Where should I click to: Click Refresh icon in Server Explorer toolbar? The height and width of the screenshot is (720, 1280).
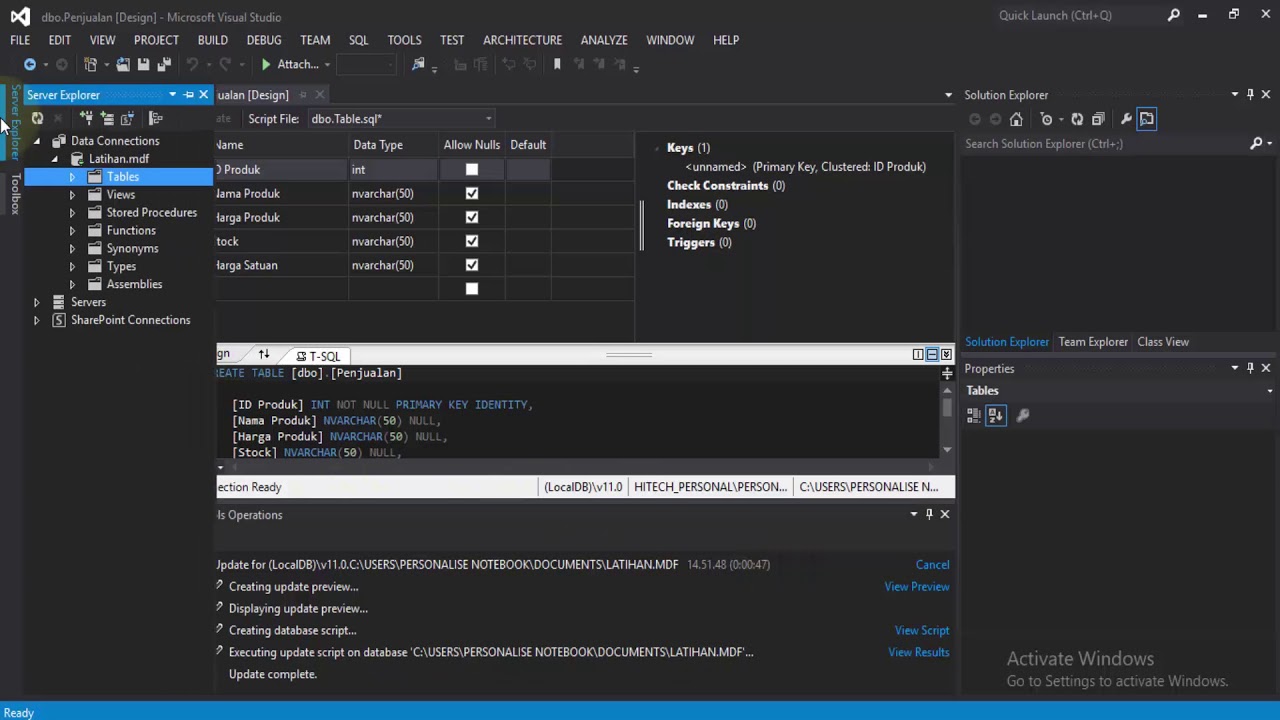[37, 118]
